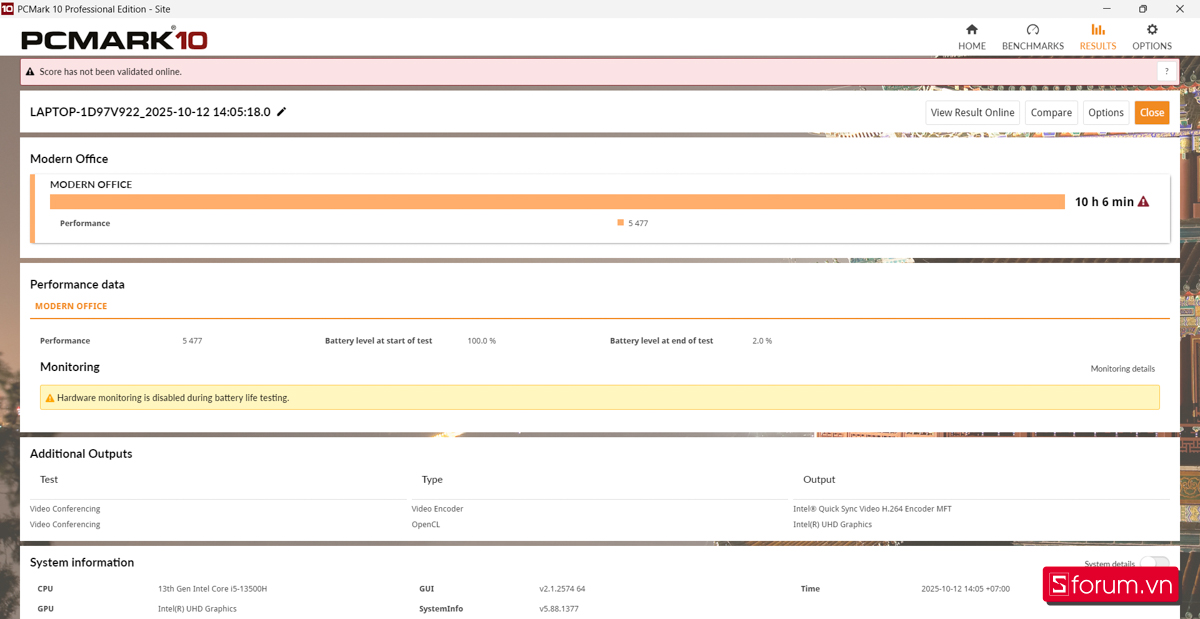Click the Additional Outputs heading
The width and height of the screenshot is (1200, 619).
(x=81, y=454)
